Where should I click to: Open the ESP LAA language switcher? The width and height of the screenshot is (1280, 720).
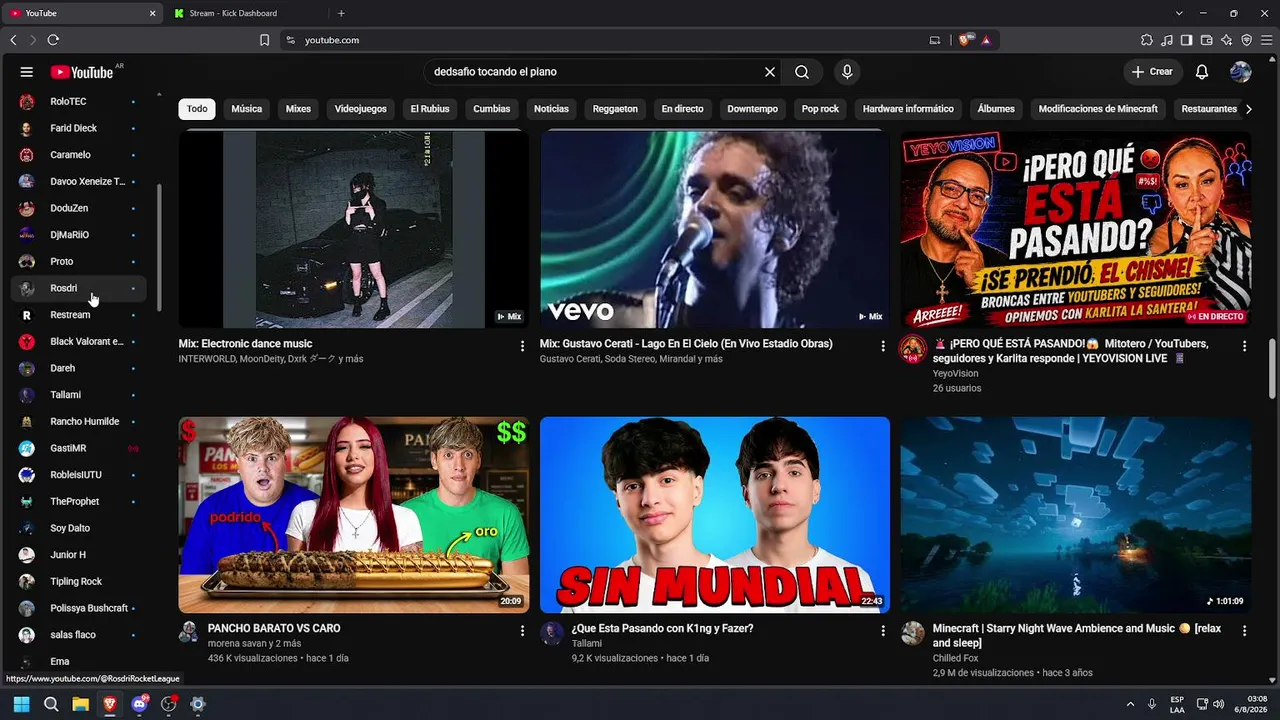[1177, 704]
